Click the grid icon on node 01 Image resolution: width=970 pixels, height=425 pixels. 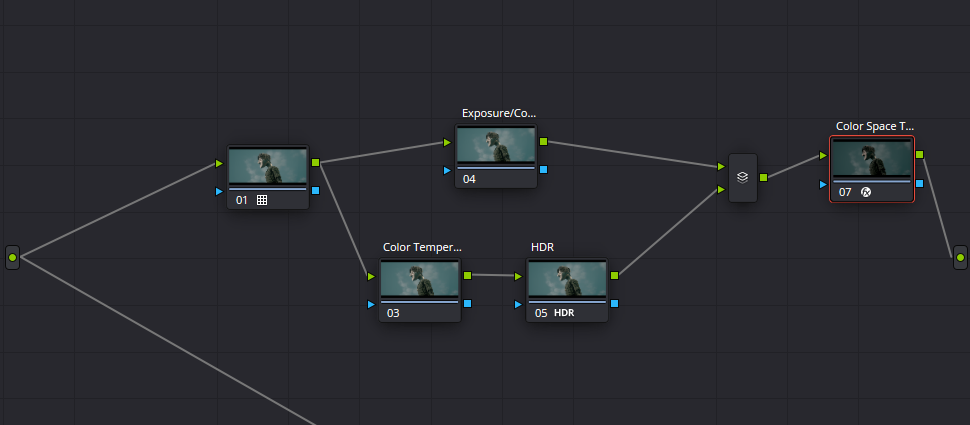point(262,200)
